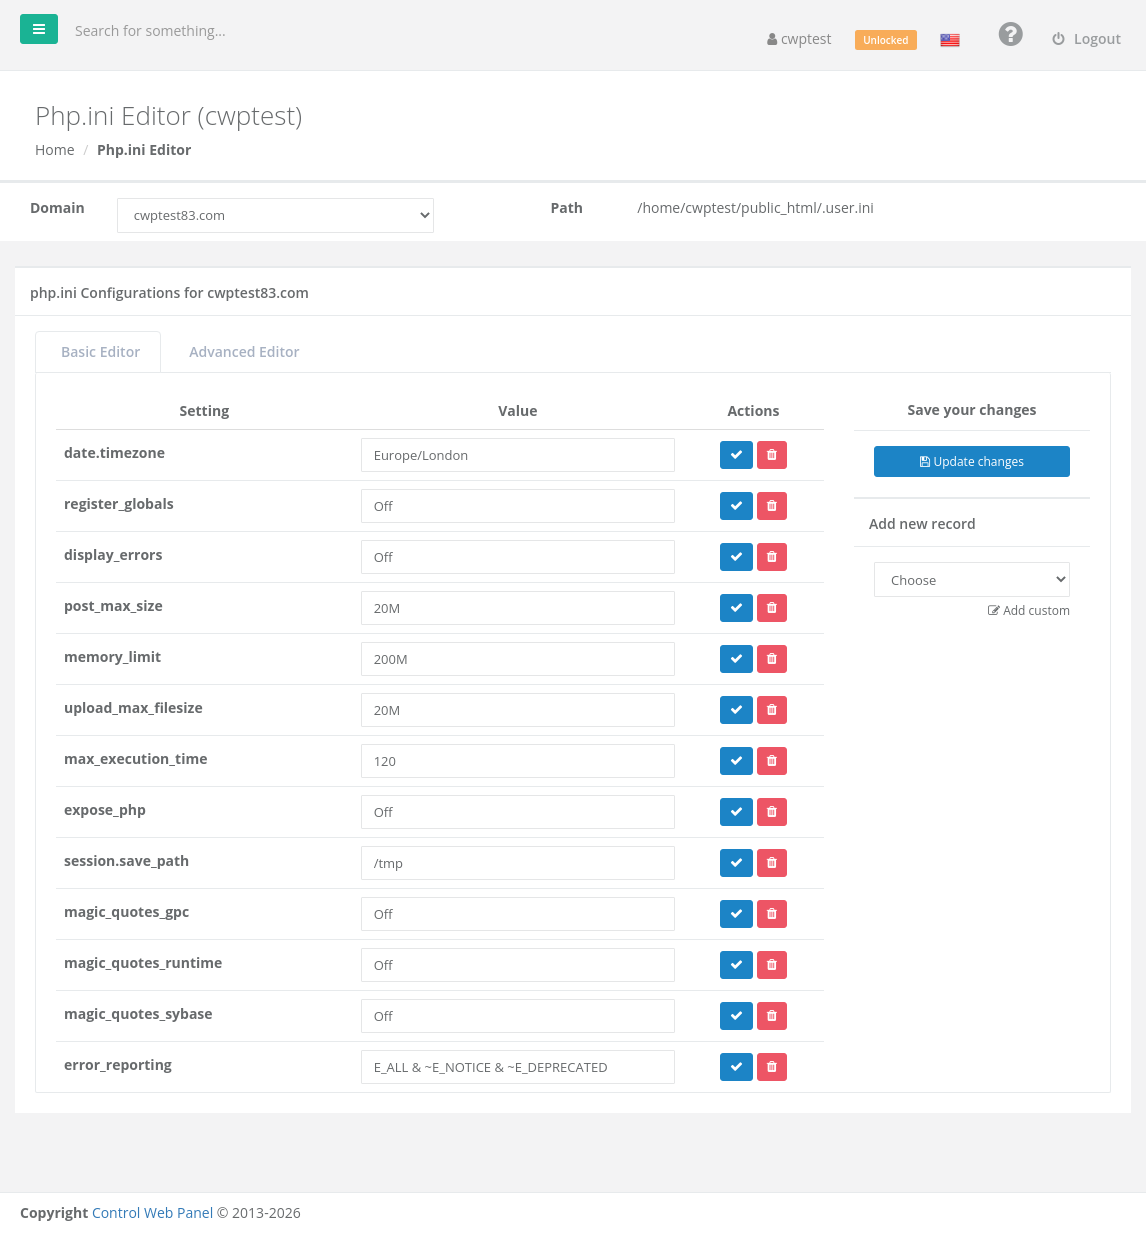Delete magic_quotes_sybase record
This screenshot has width=1146, height=1233.
(772, 1016)
